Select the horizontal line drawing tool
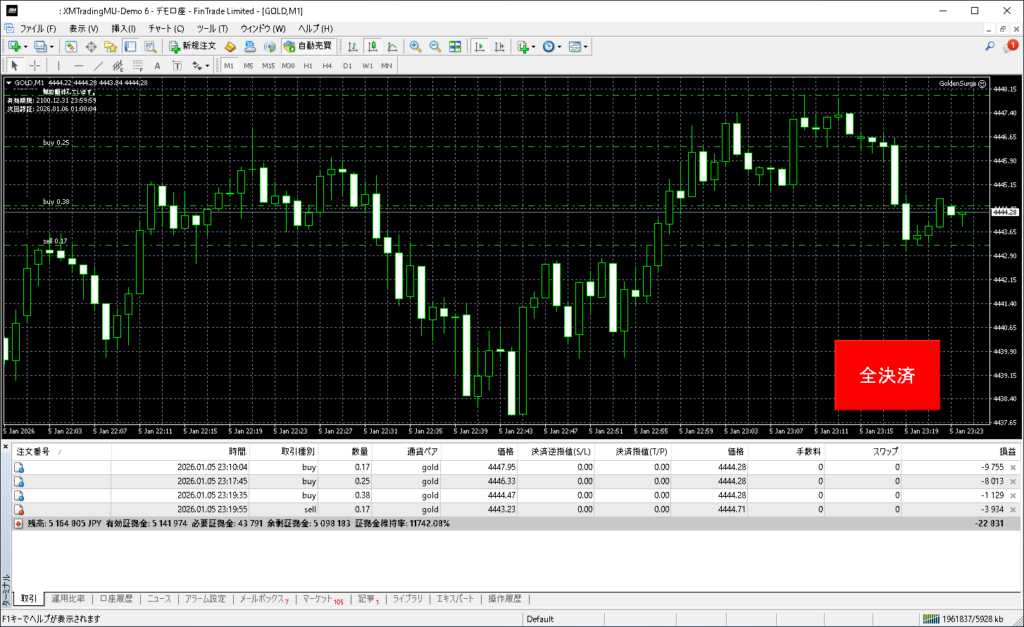The image size is (1024, 627). click(x=78, y=65)
